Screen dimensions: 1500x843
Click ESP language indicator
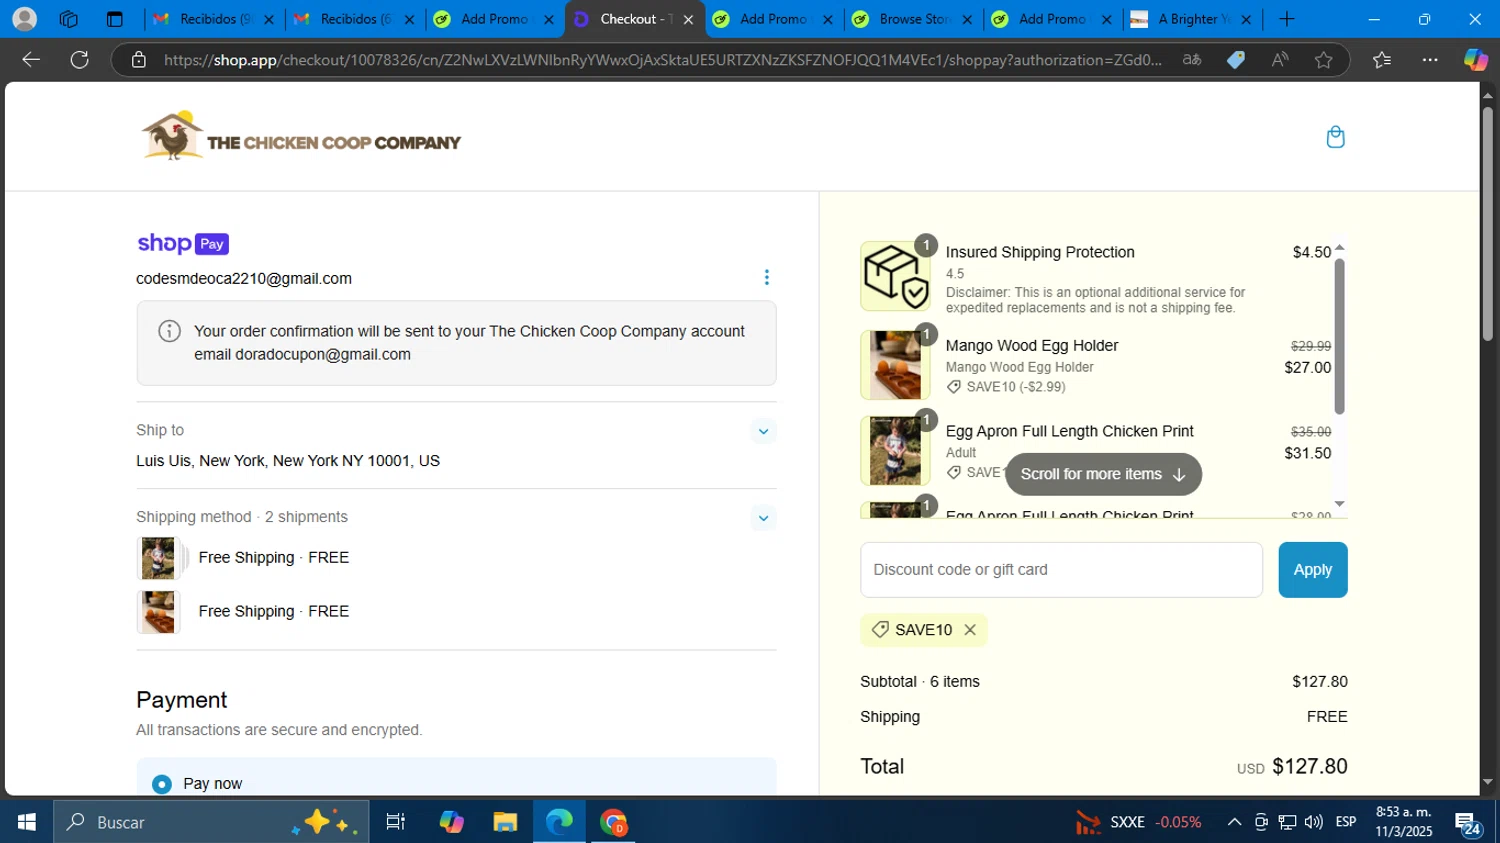pos(1346,822)
